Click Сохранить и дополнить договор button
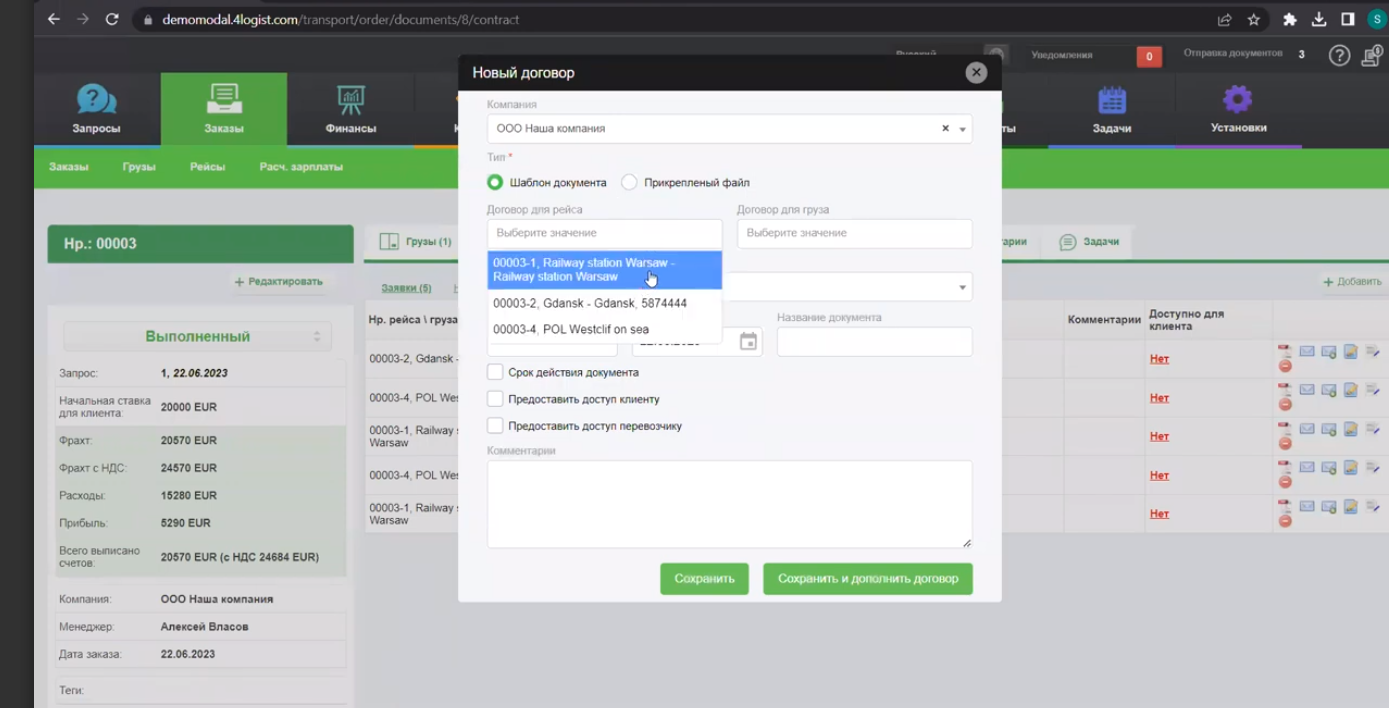Screen dimensions: 1389x708 click(868, 579)
